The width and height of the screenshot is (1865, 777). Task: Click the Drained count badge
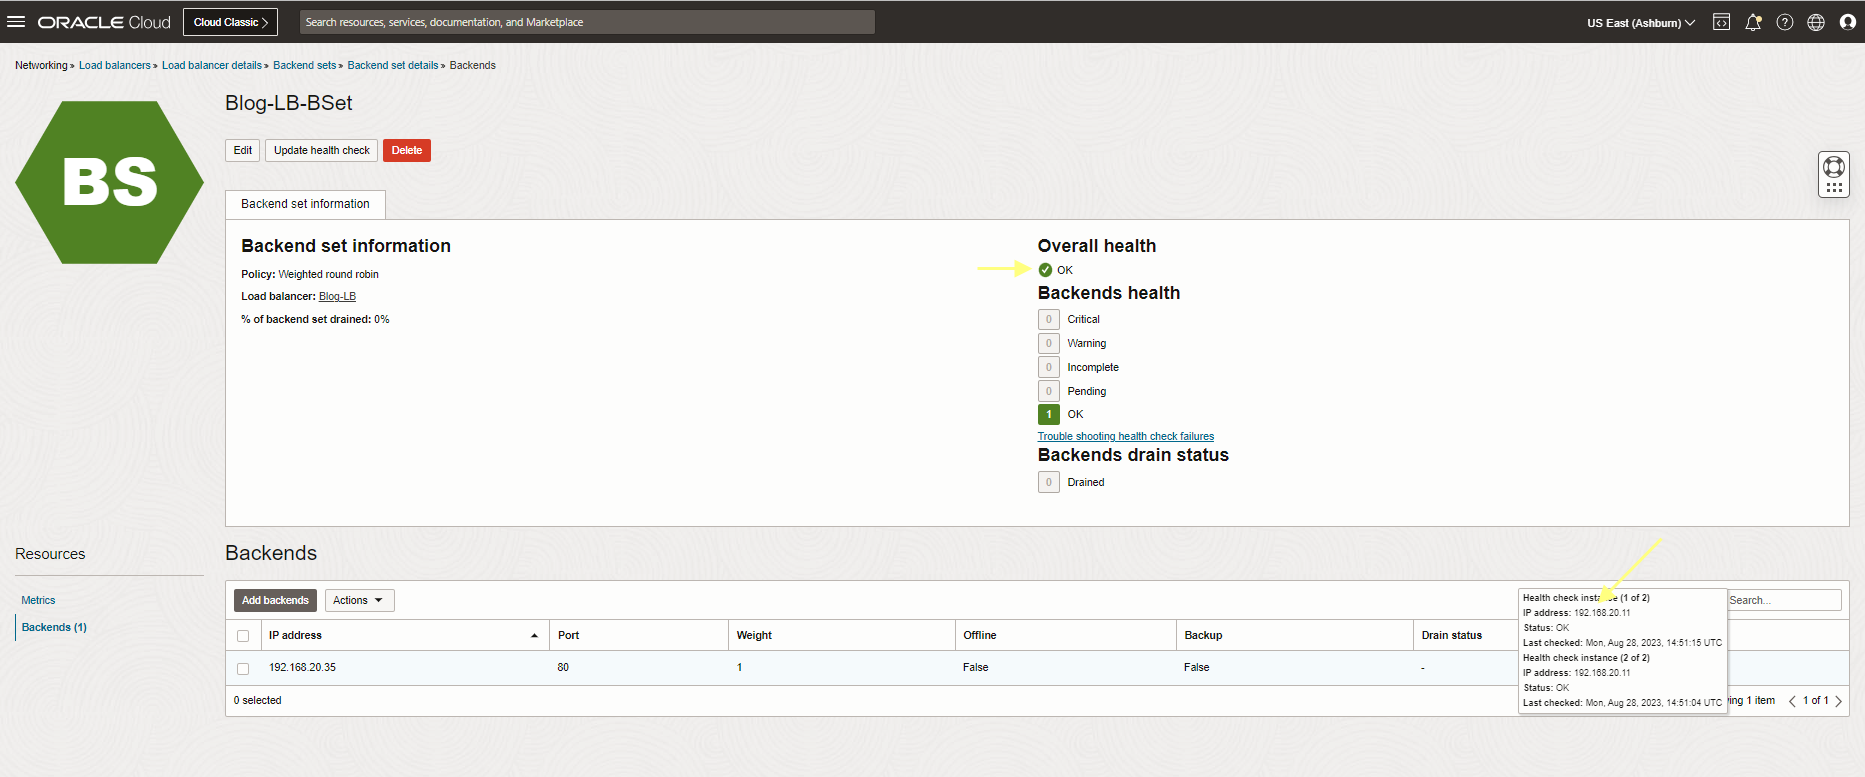tap(1048, 482)
